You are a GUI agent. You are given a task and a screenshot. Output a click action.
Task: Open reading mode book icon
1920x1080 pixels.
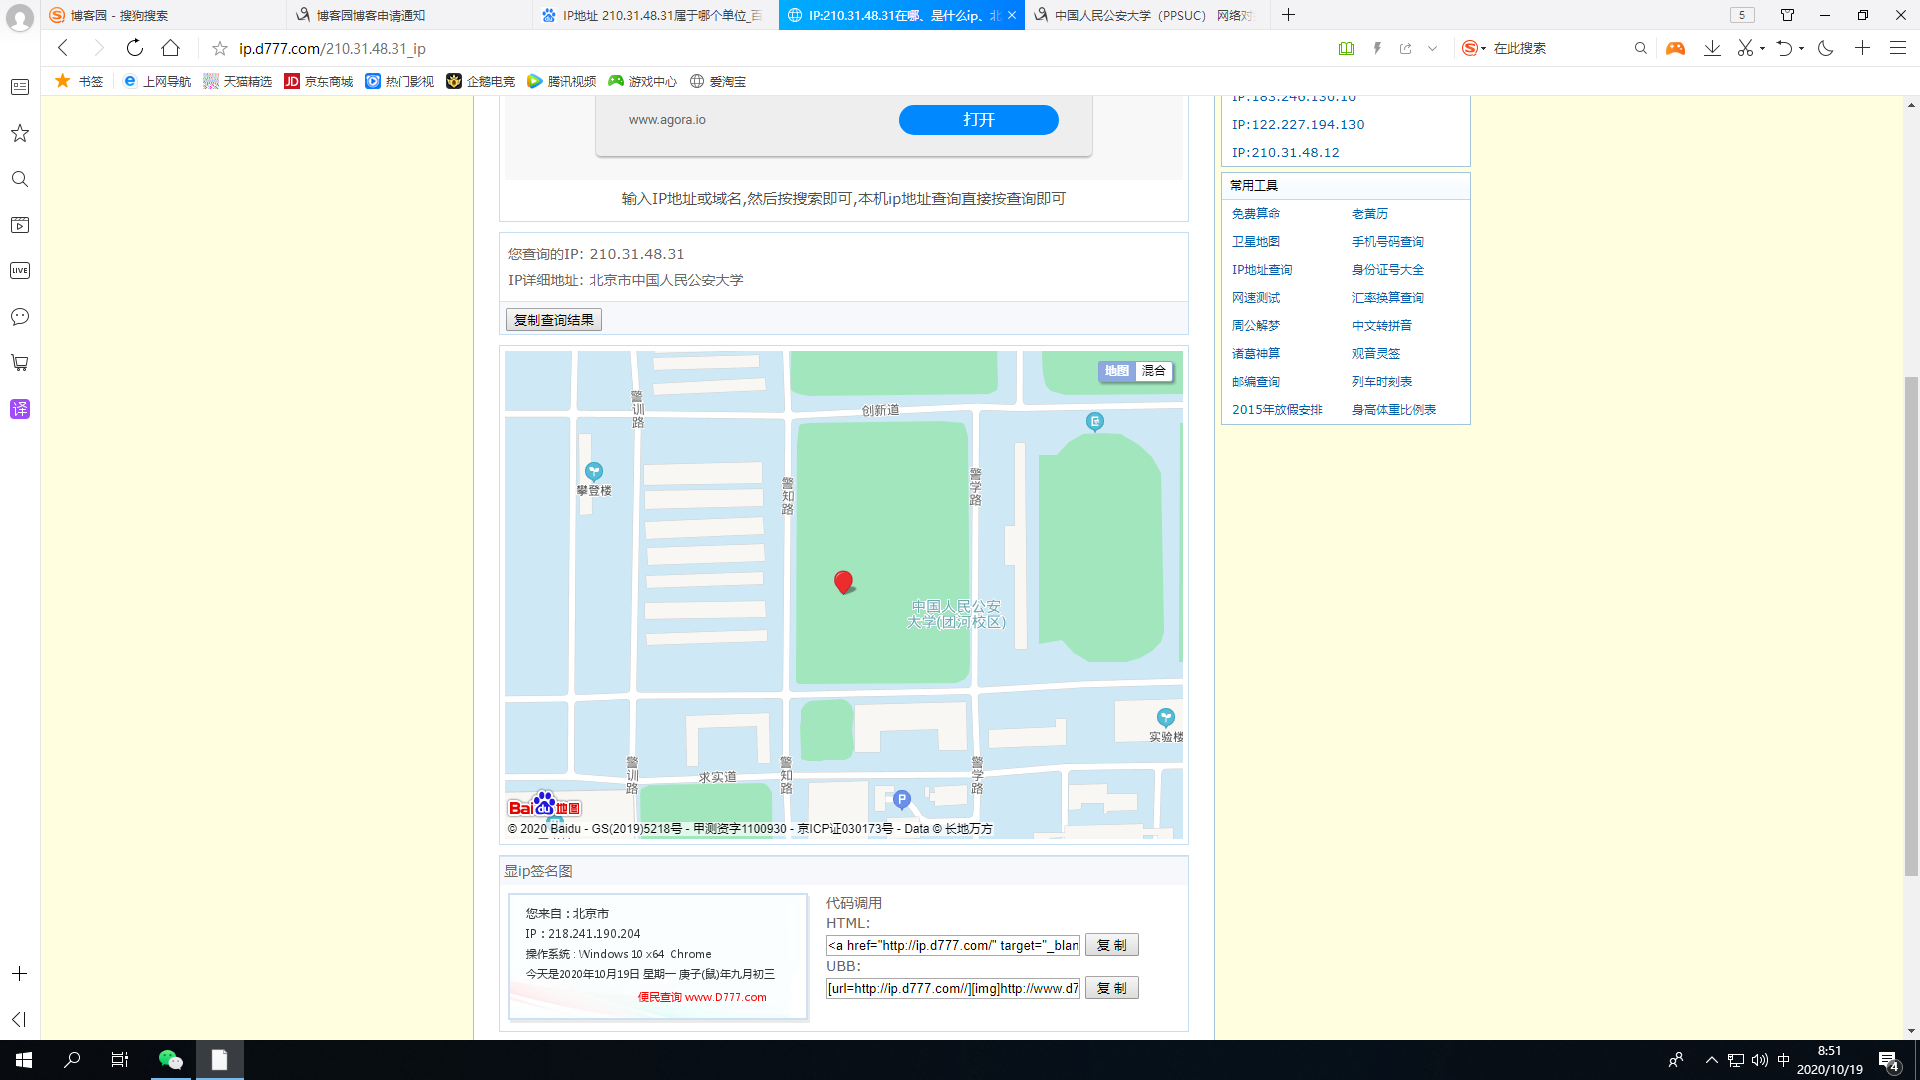tap(1346, 48)
